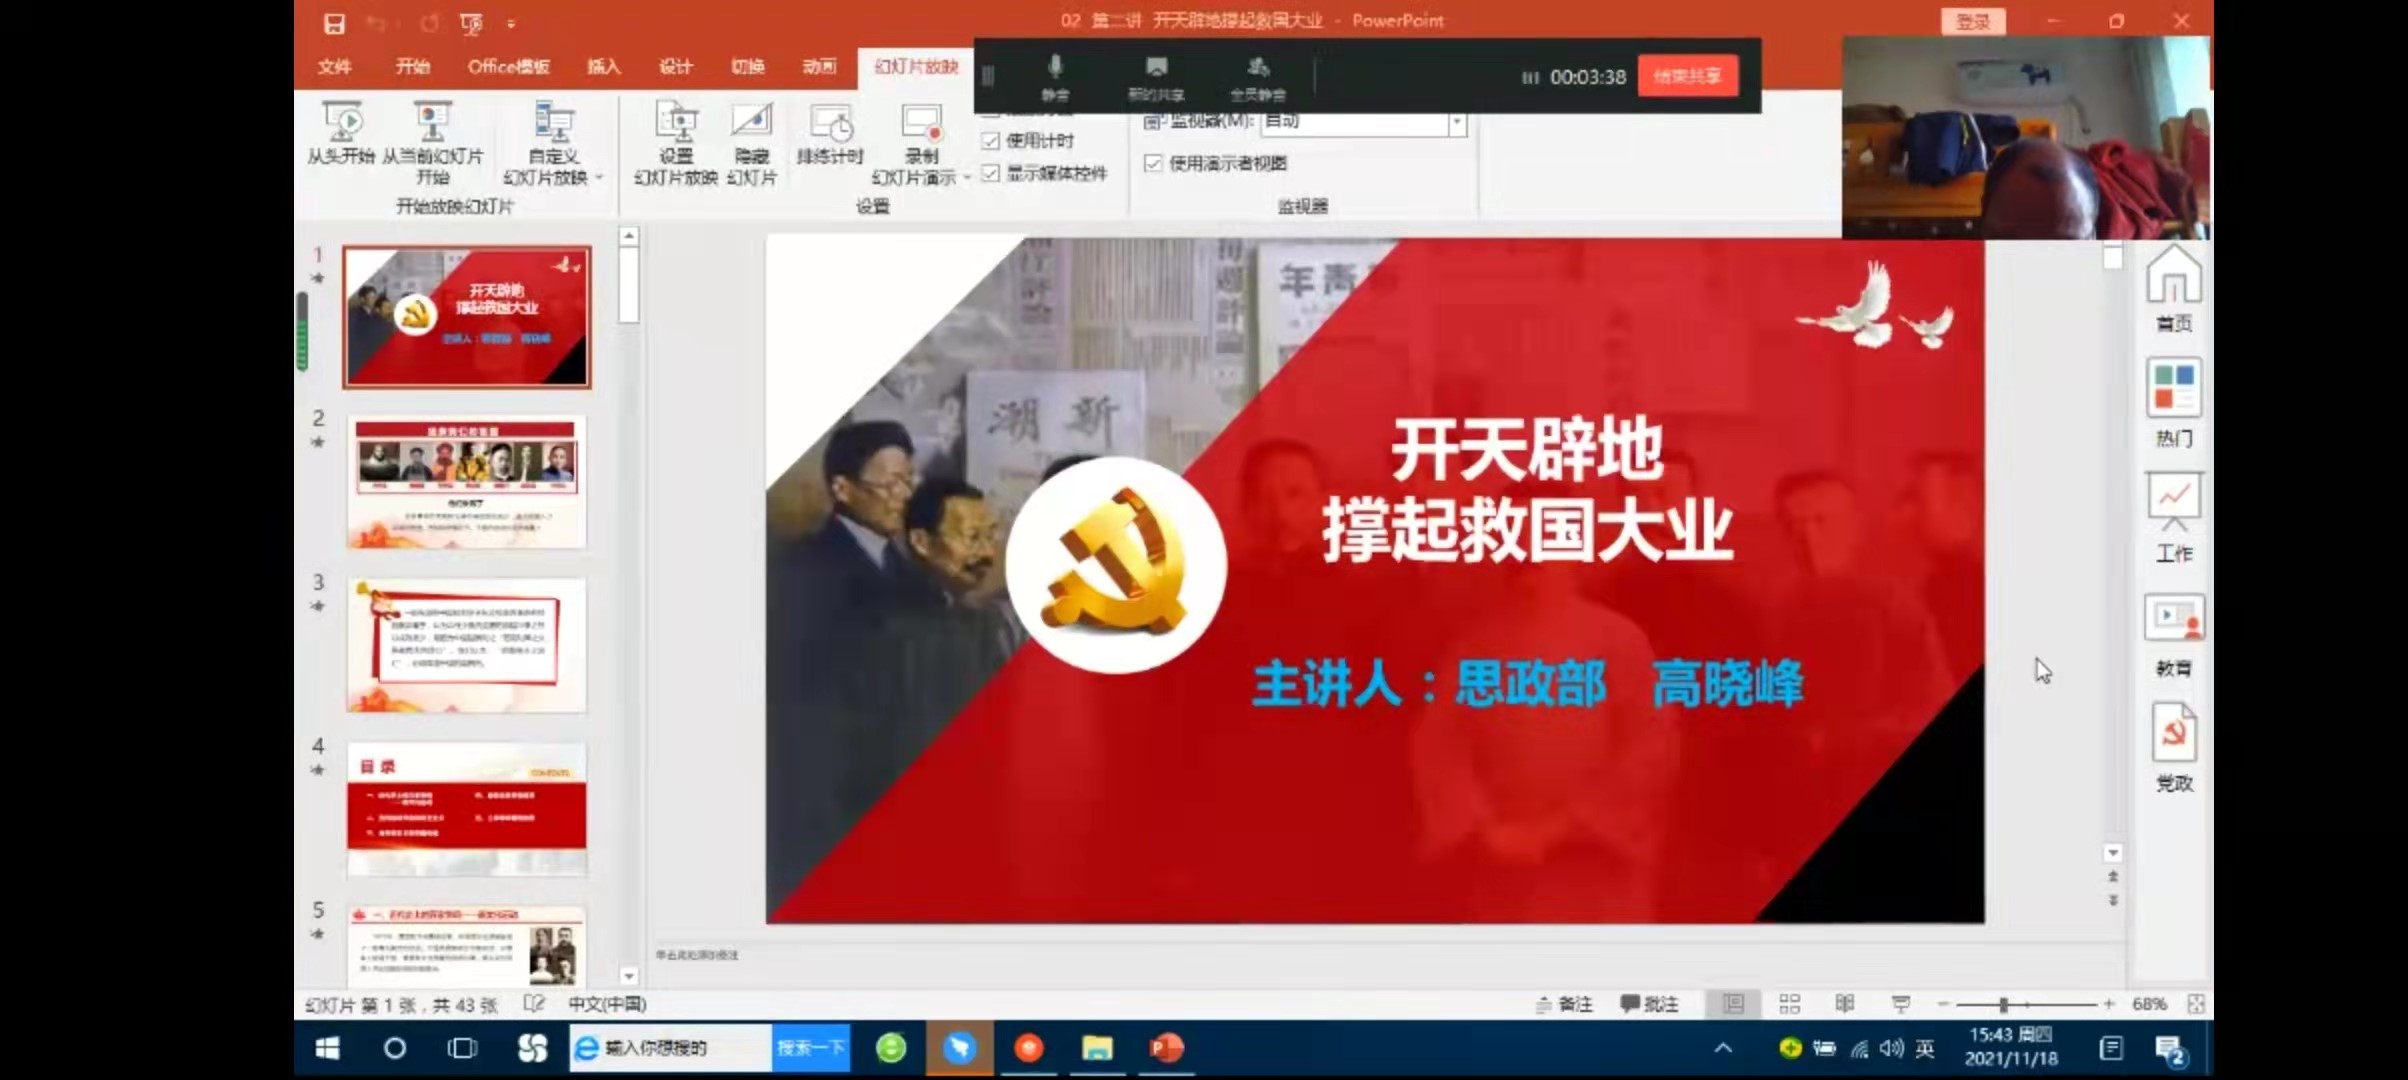Image resolution: width=2408 pixels, height=1080 pixels.
Task: Toggle 使用演示者视图 checkbox
Action: 1153,163
